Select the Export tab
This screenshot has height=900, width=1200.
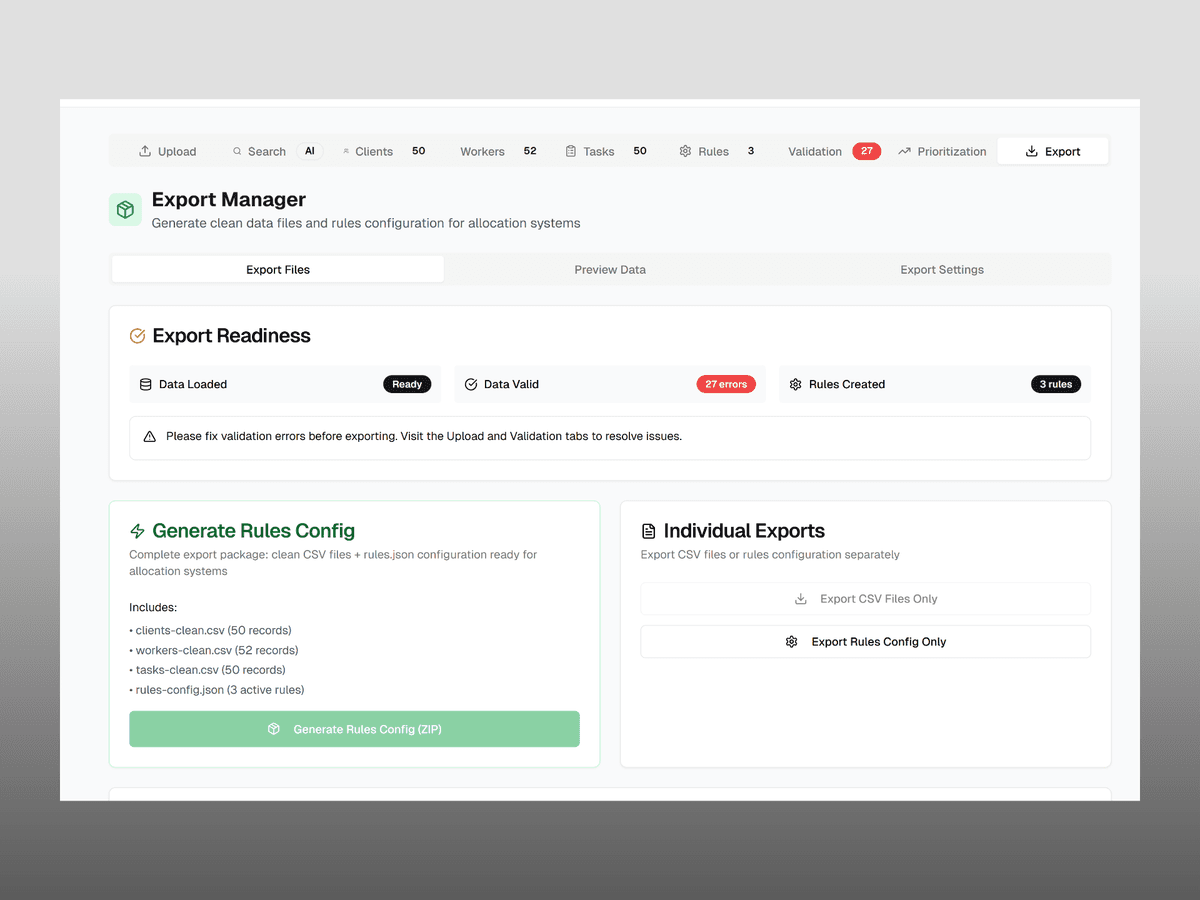coord(1053,152)
